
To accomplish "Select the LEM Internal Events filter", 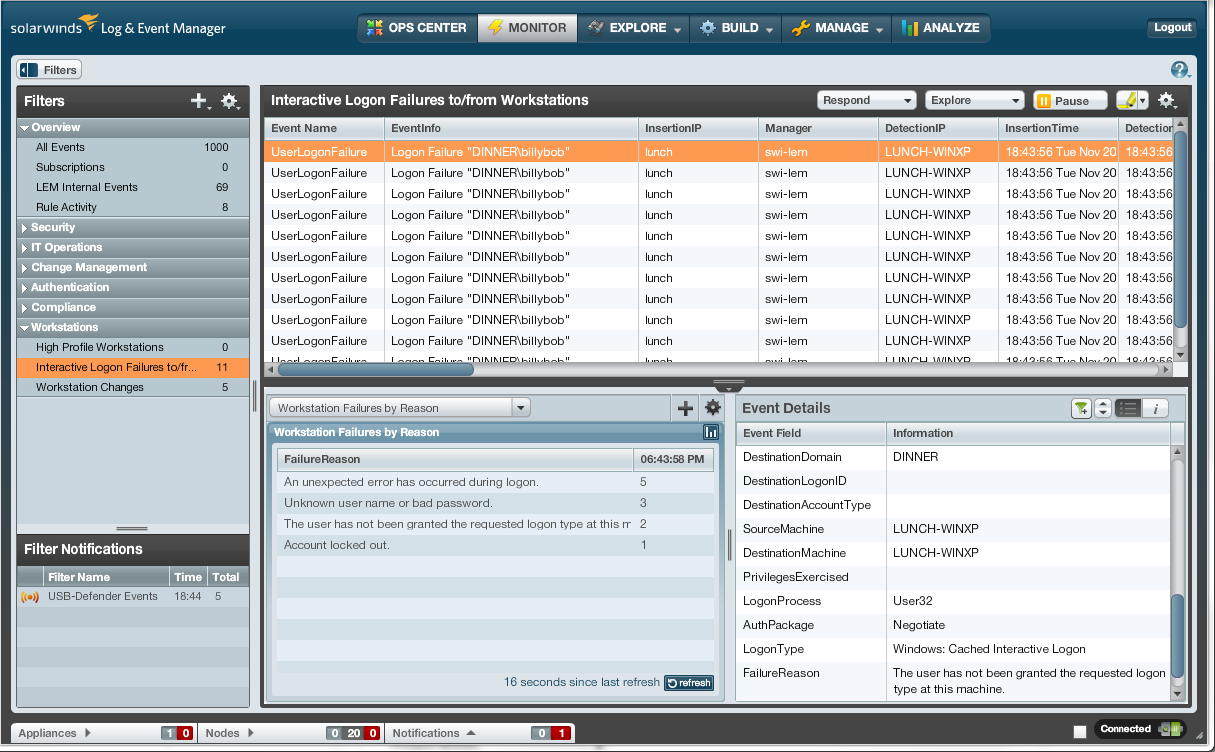I will pos(133,187).
